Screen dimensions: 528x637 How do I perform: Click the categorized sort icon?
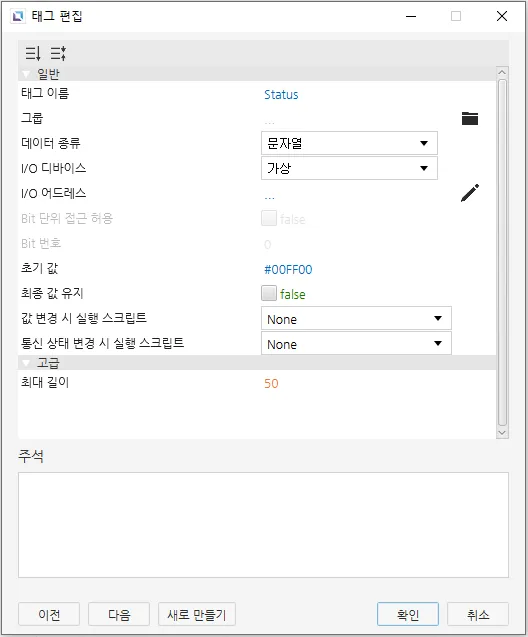click(x=32, y=53)
